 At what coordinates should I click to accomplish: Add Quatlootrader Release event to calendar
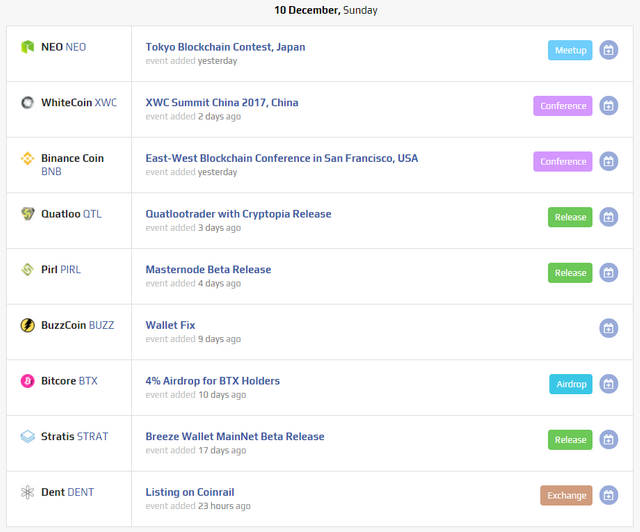[609, 217]
